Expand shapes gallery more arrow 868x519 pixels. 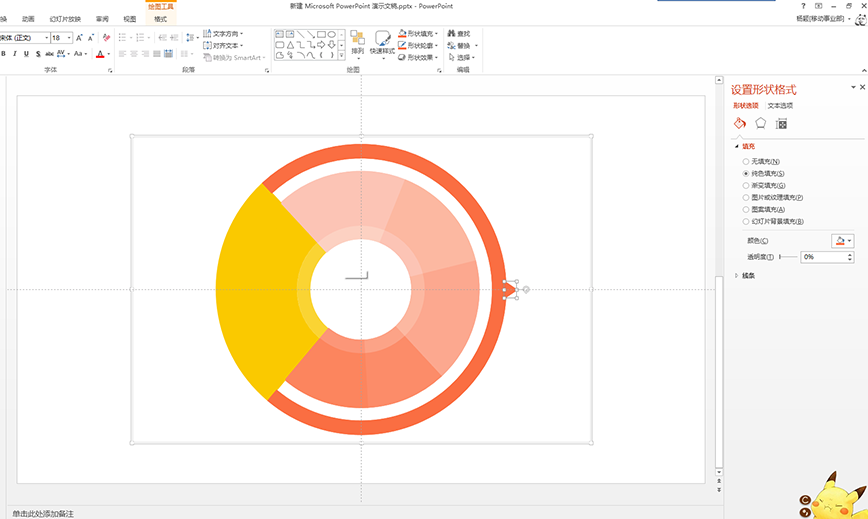pyautogui.click(x=342, y=55)
